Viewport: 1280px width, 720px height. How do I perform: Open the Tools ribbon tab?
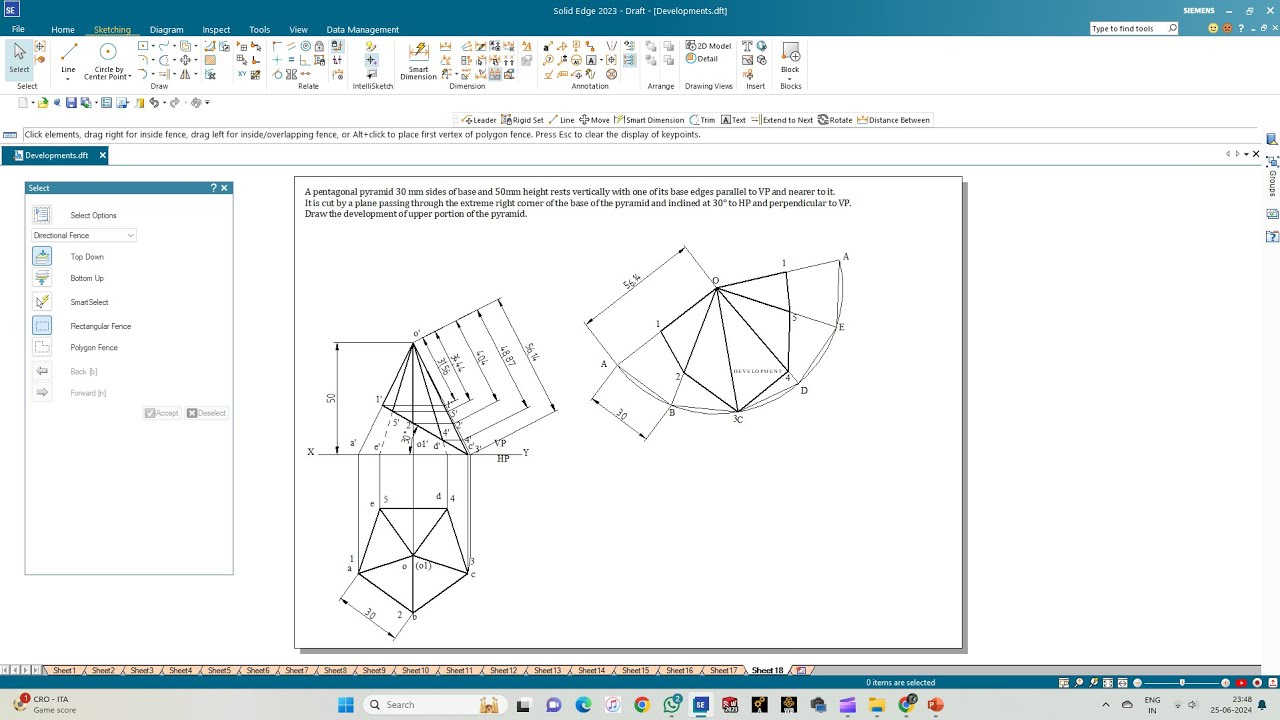tap(259, 30)
